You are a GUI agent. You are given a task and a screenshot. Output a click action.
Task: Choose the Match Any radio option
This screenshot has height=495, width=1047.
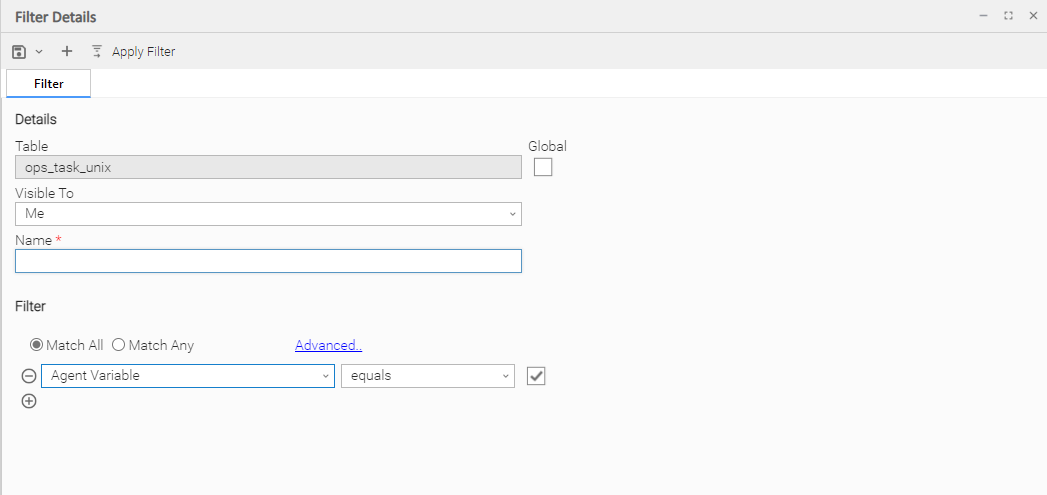click(x=118, y=345)
